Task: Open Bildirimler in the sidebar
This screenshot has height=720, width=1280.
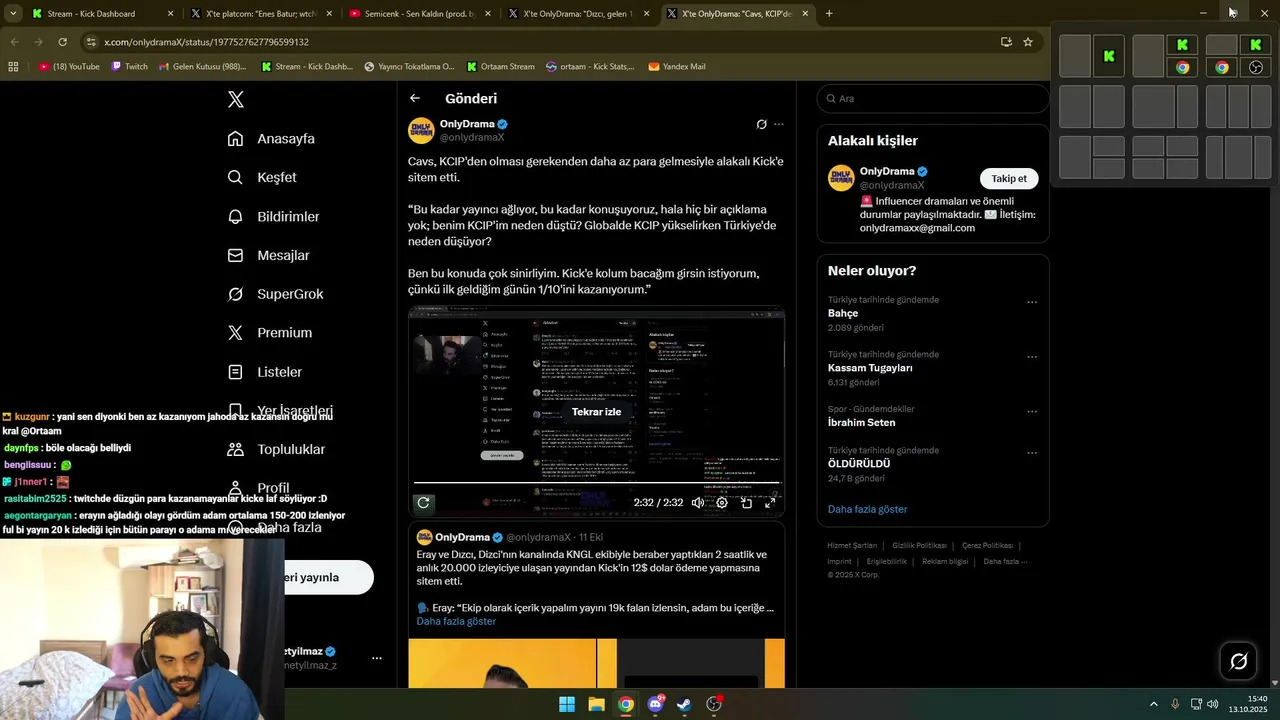Action: (x=273, y=216)
